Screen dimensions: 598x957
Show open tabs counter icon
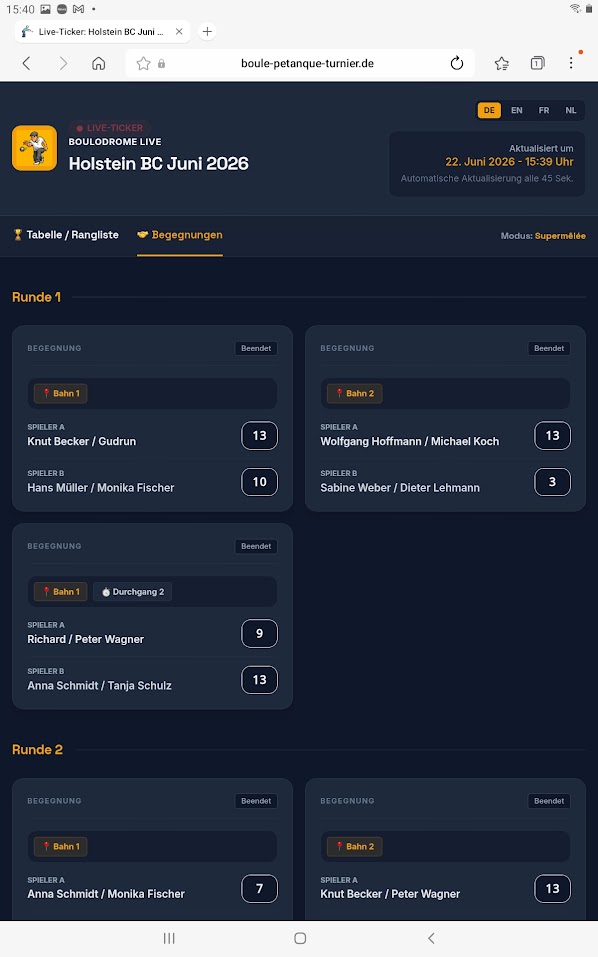click(x=538, y=63)
